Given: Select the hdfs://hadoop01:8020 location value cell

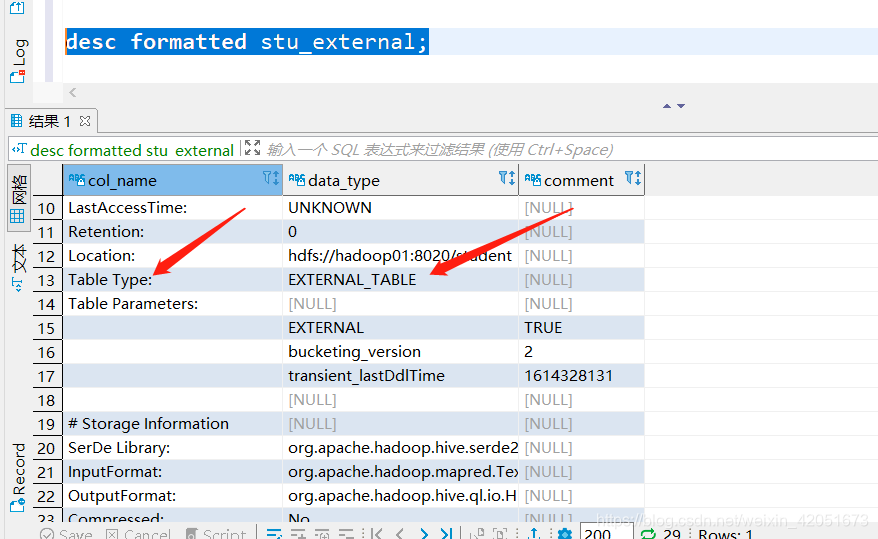Looking at the screenshot, I should pyautogui.click(x=400, y=256).
